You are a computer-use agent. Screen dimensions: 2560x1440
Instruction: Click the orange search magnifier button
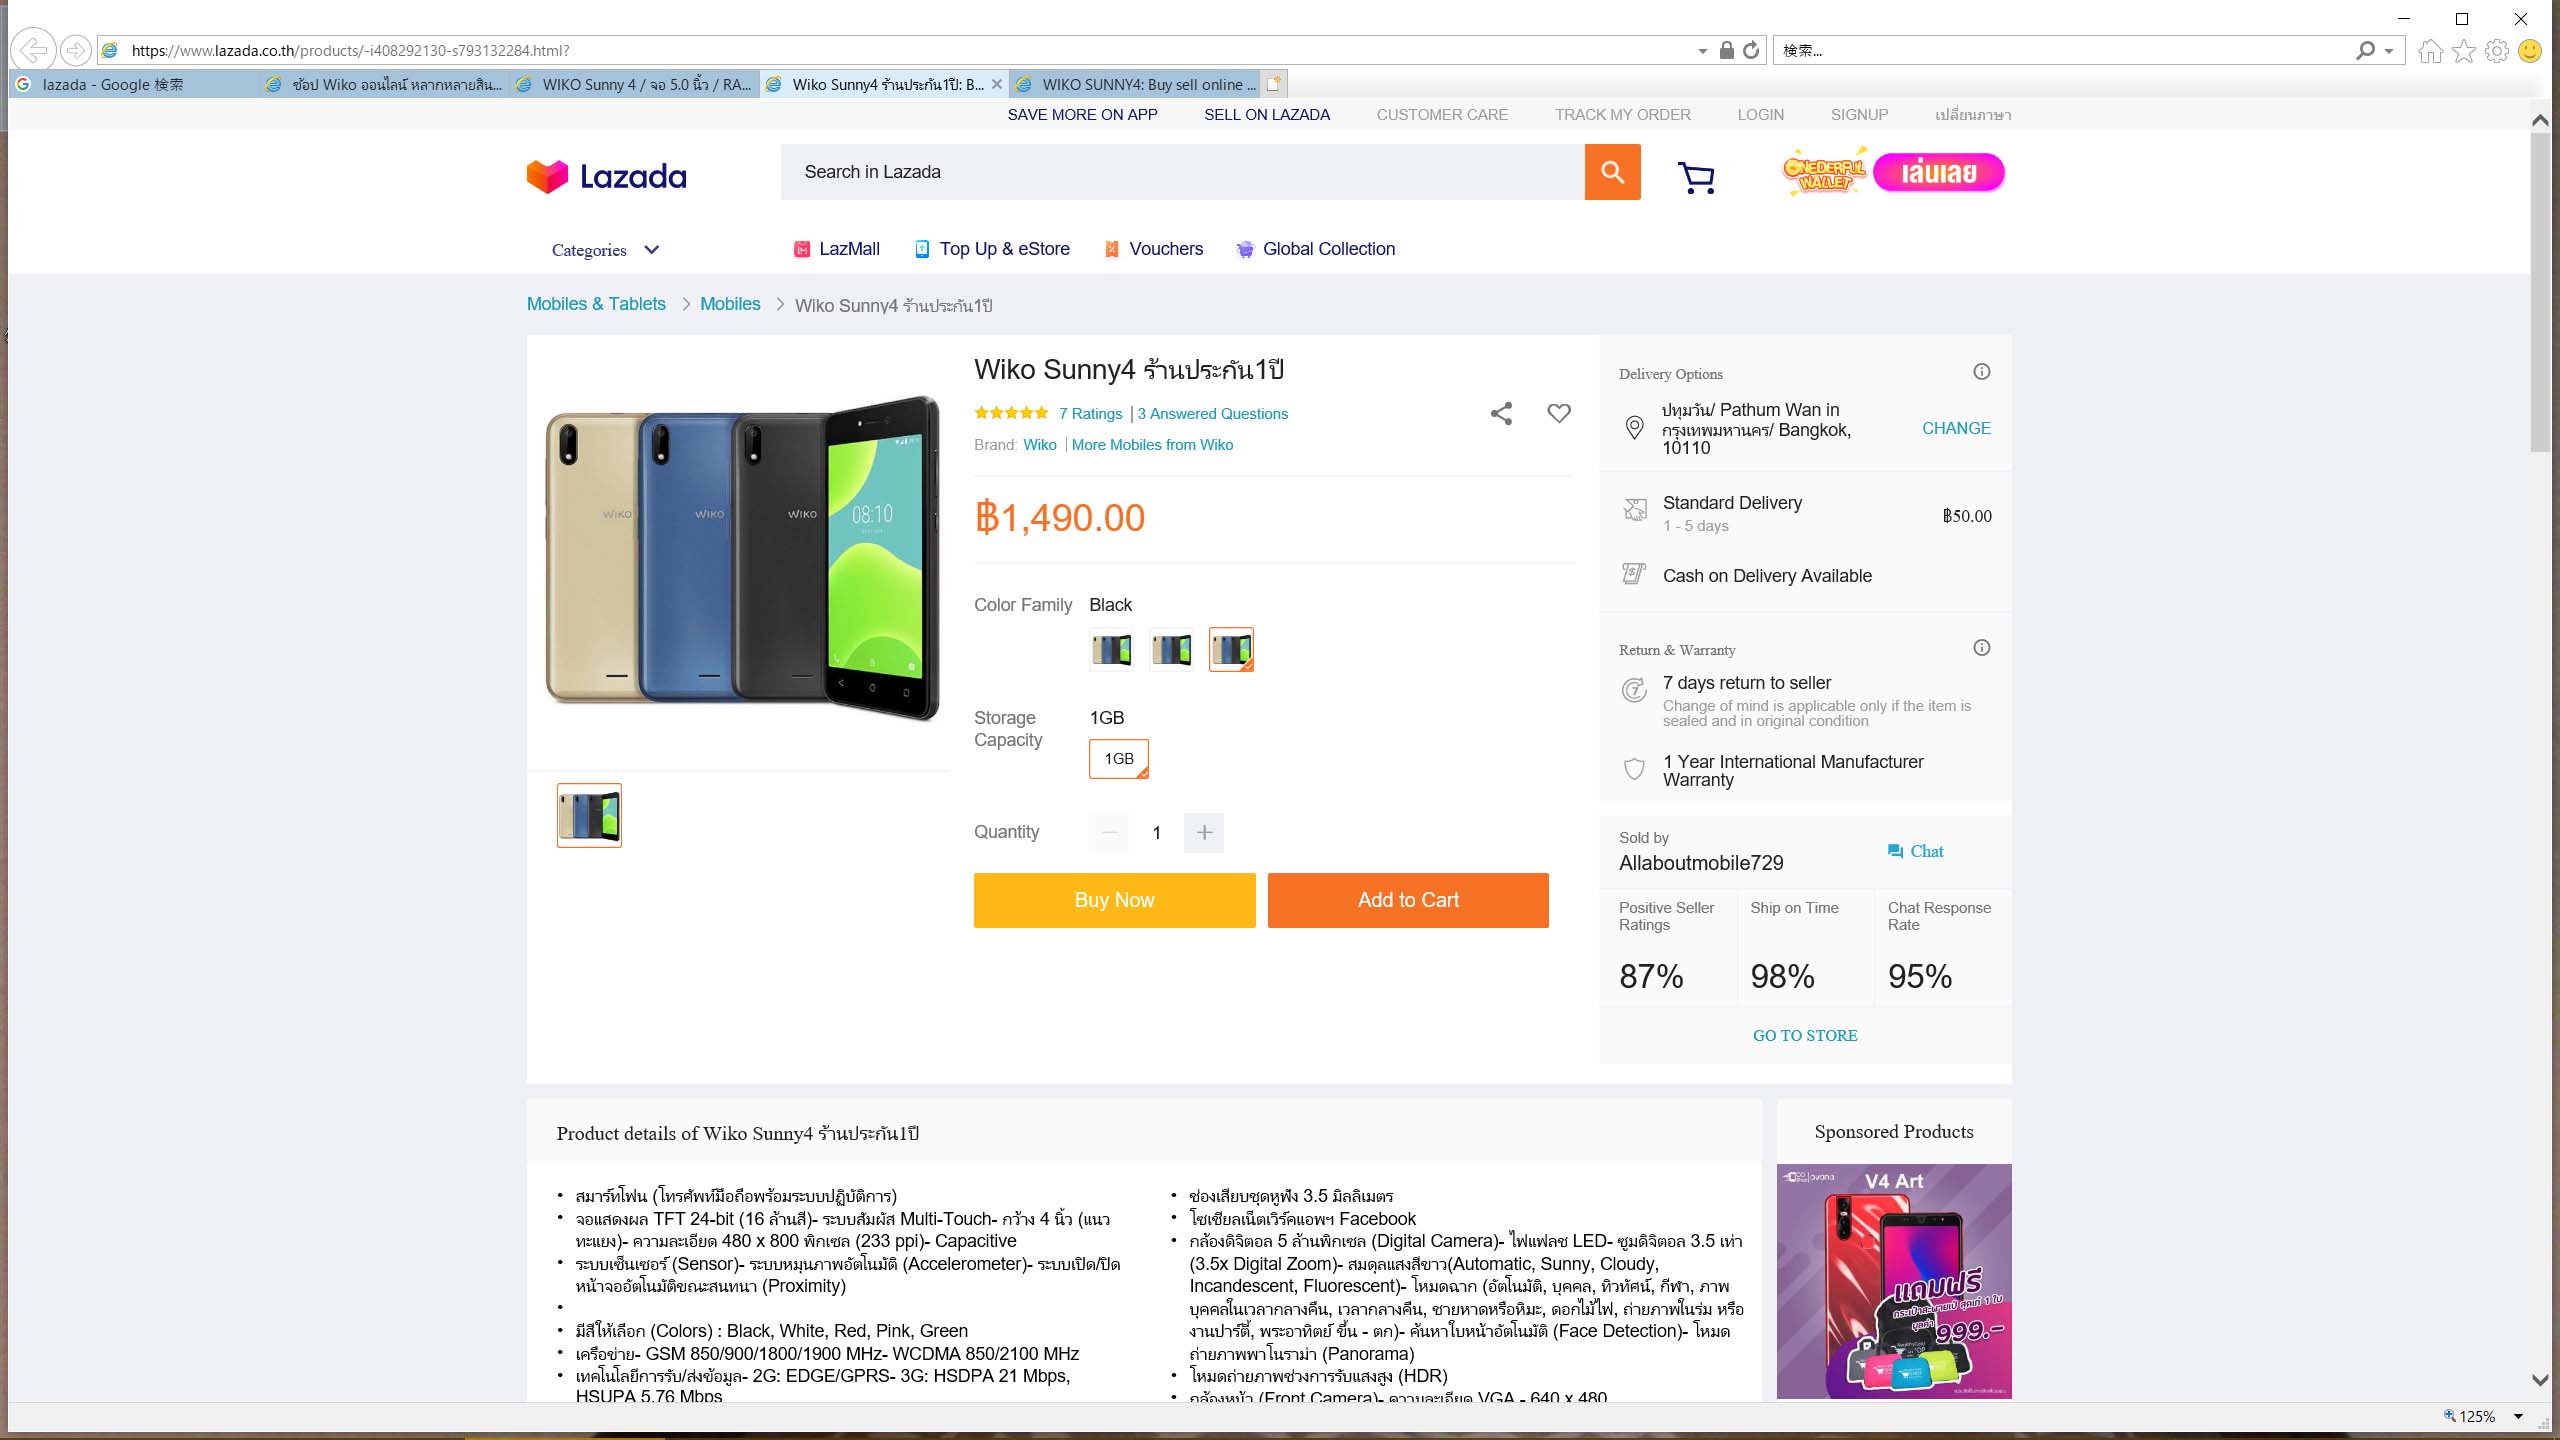1612,172
